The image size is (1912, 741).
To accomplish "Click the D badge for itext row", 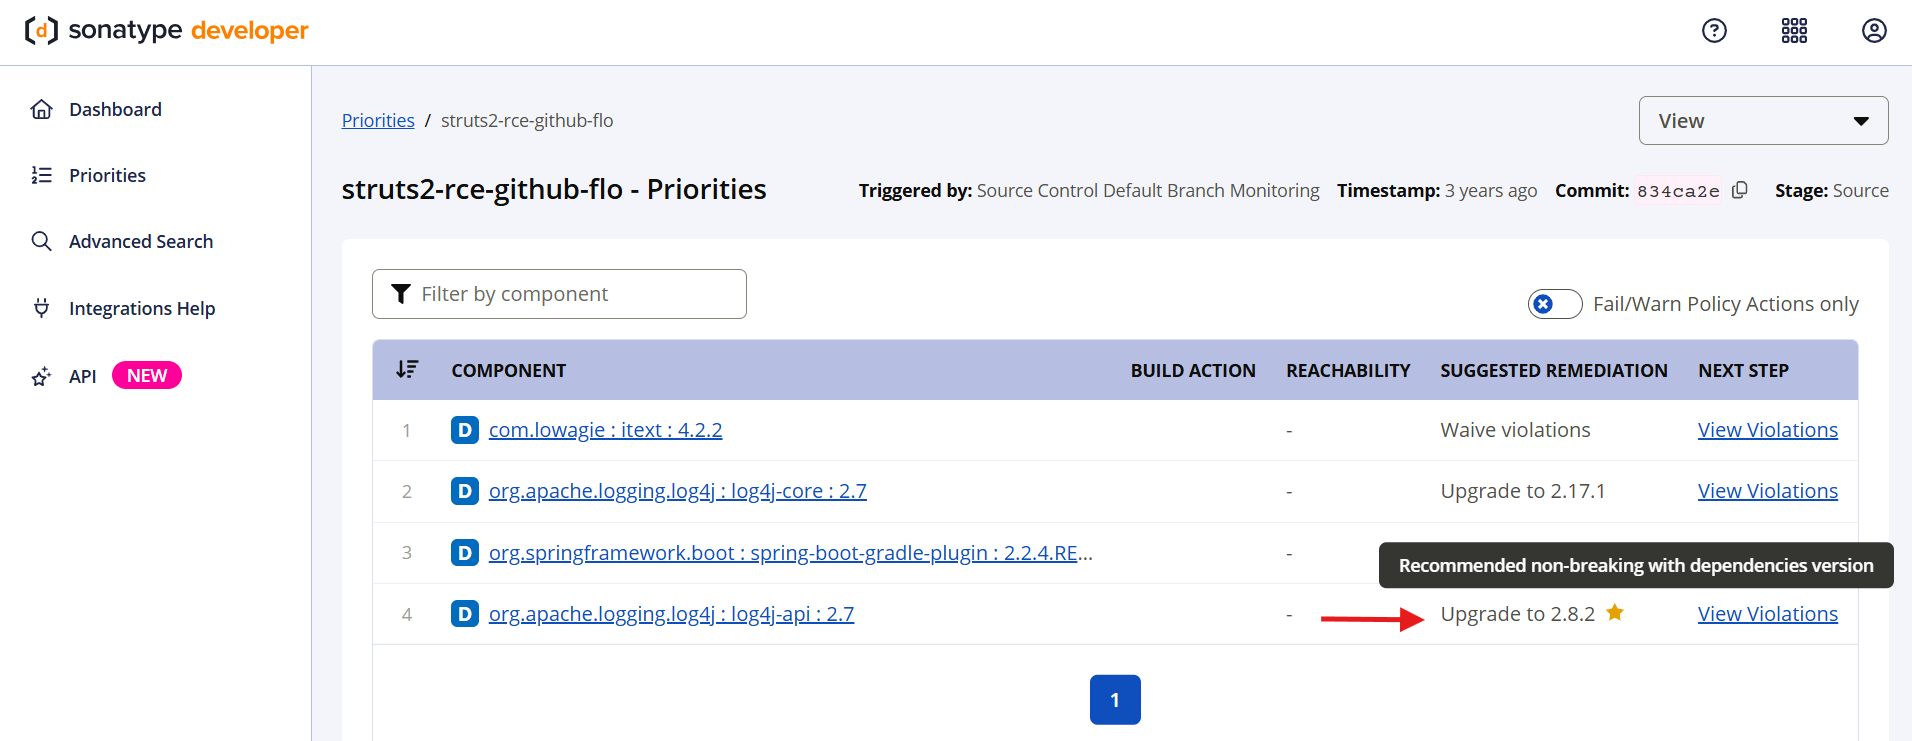I will (x=465, y=430).
